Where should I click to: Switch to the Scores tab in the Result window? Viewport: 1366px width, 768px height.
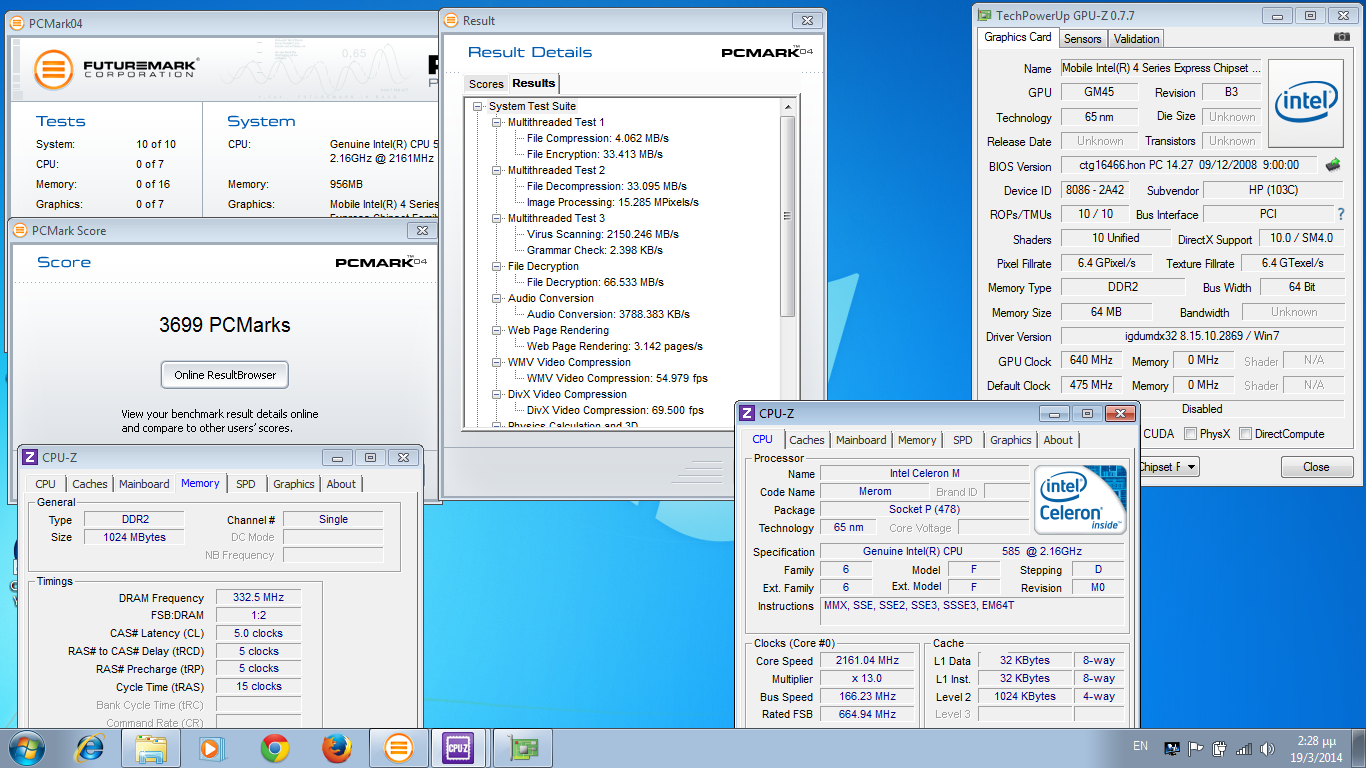[486, 84]
